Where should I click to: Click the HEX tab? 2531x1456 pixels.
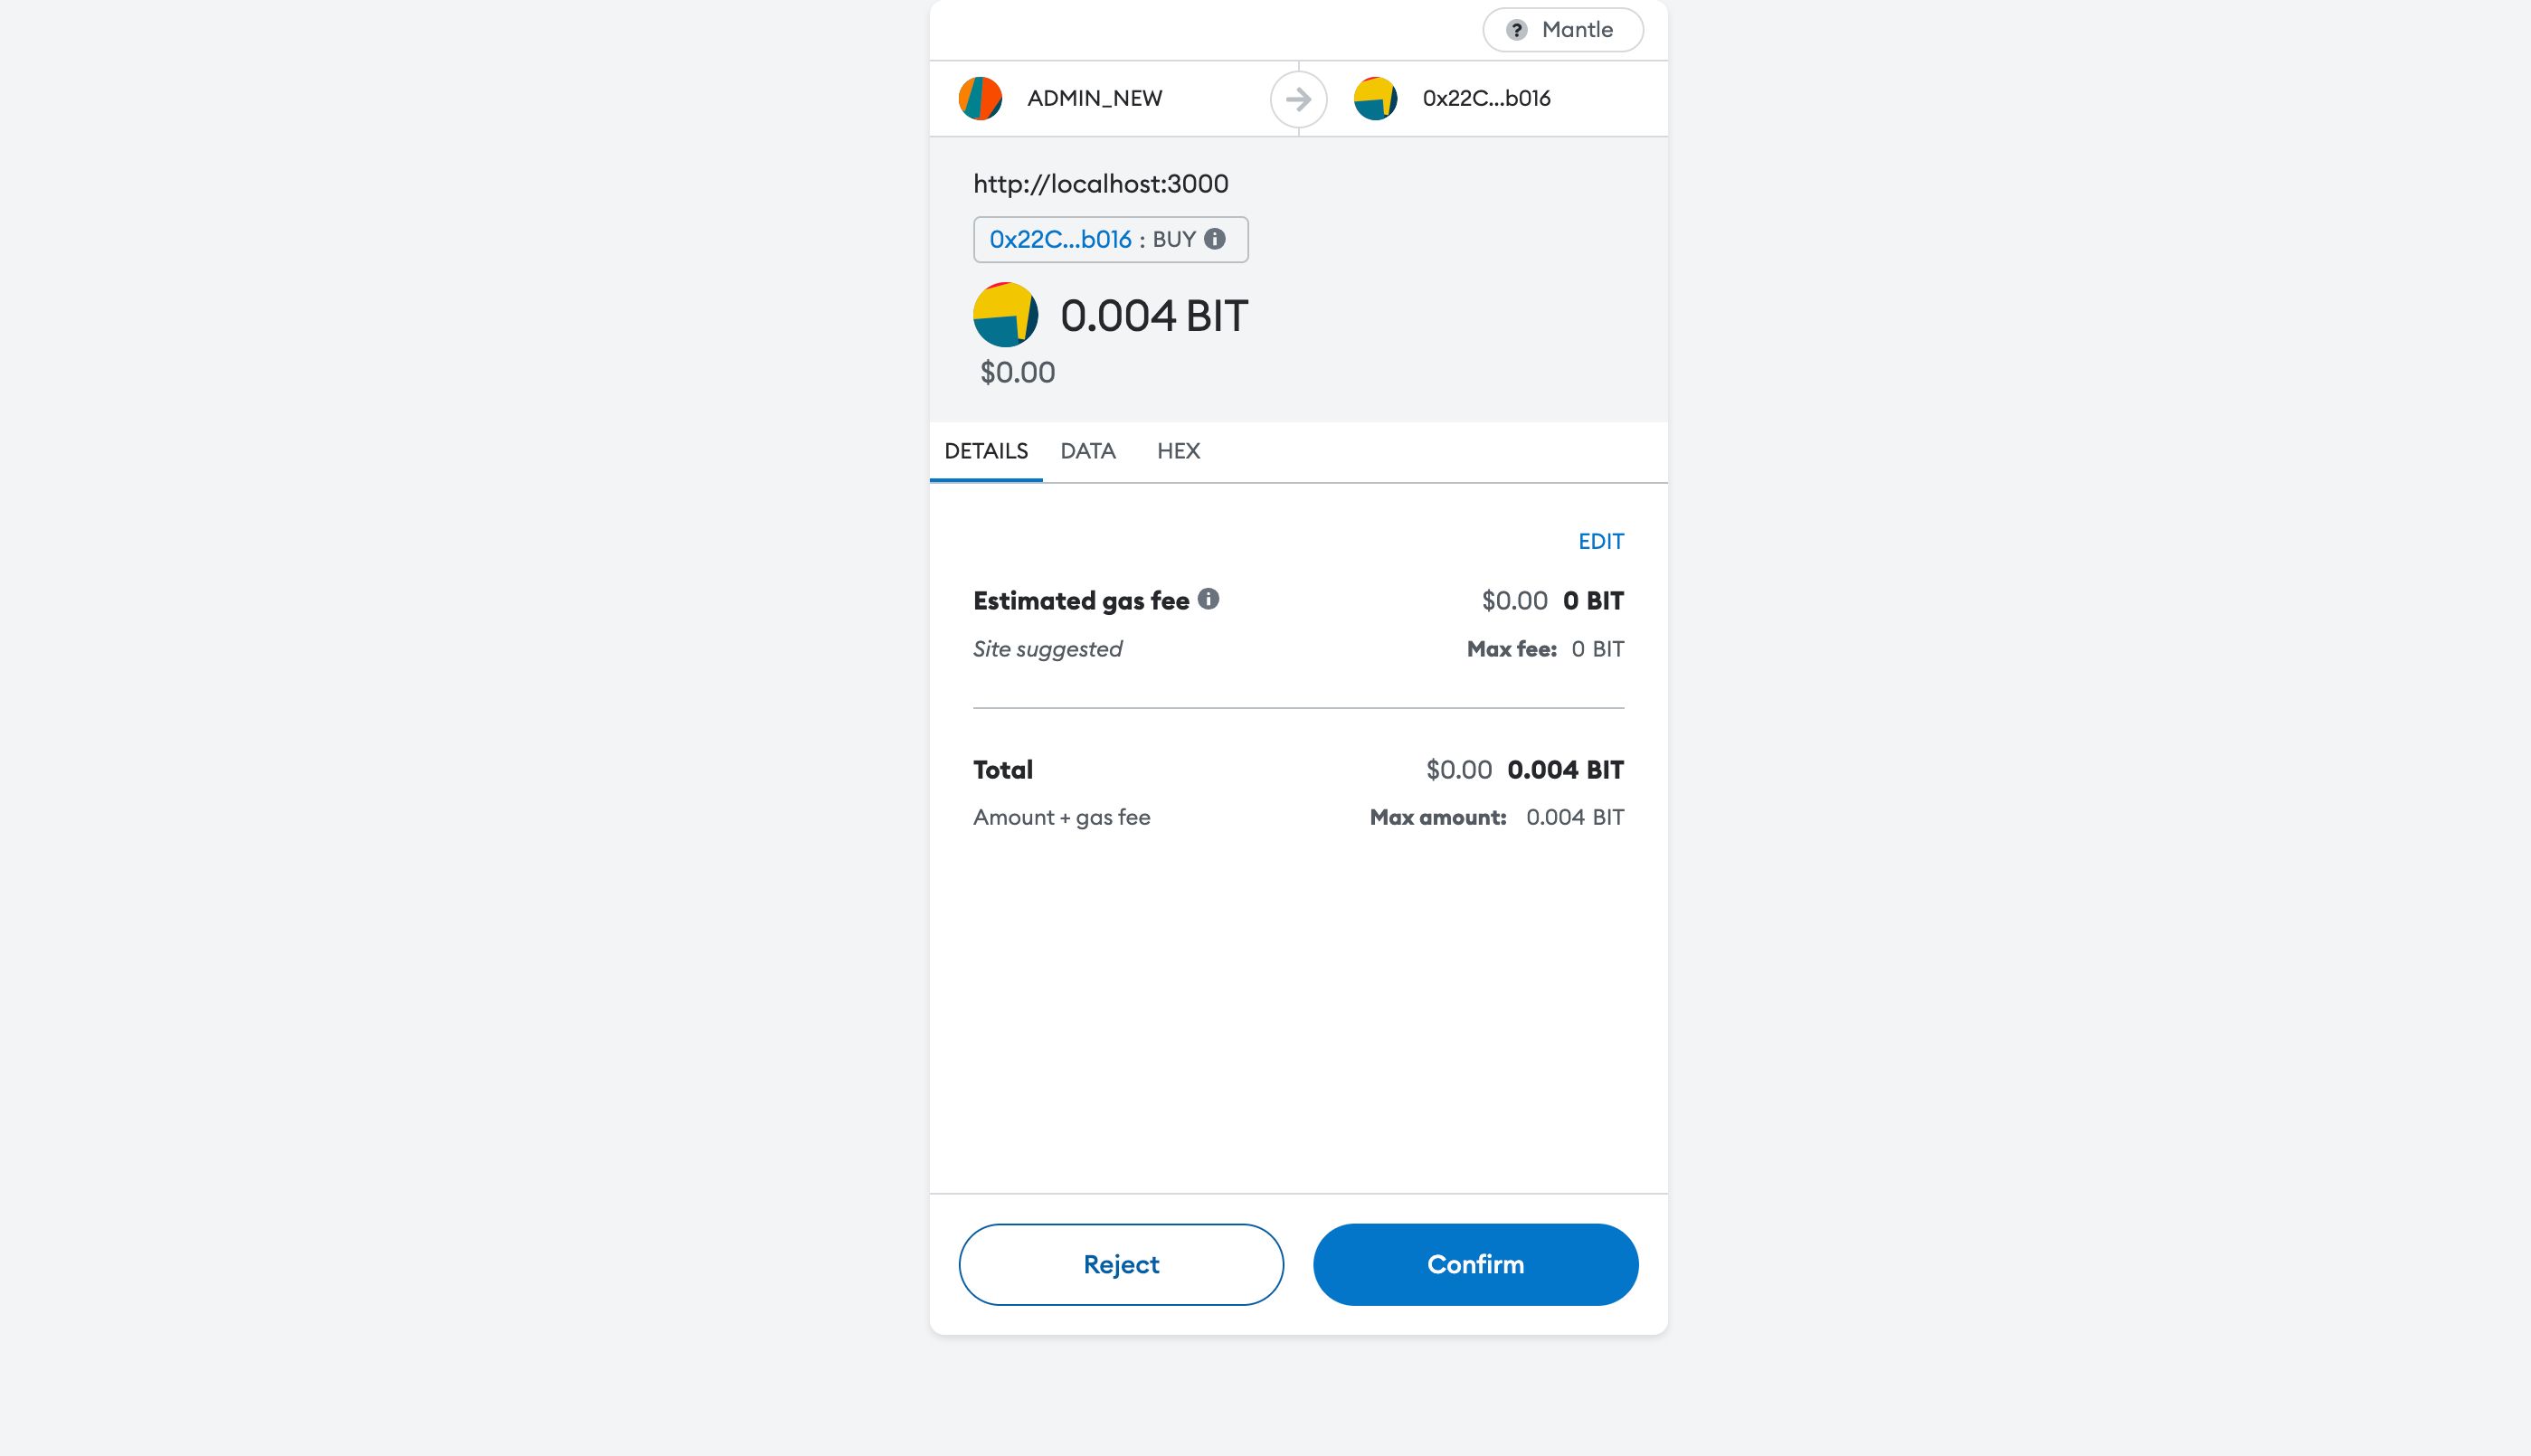(1179, 450)
